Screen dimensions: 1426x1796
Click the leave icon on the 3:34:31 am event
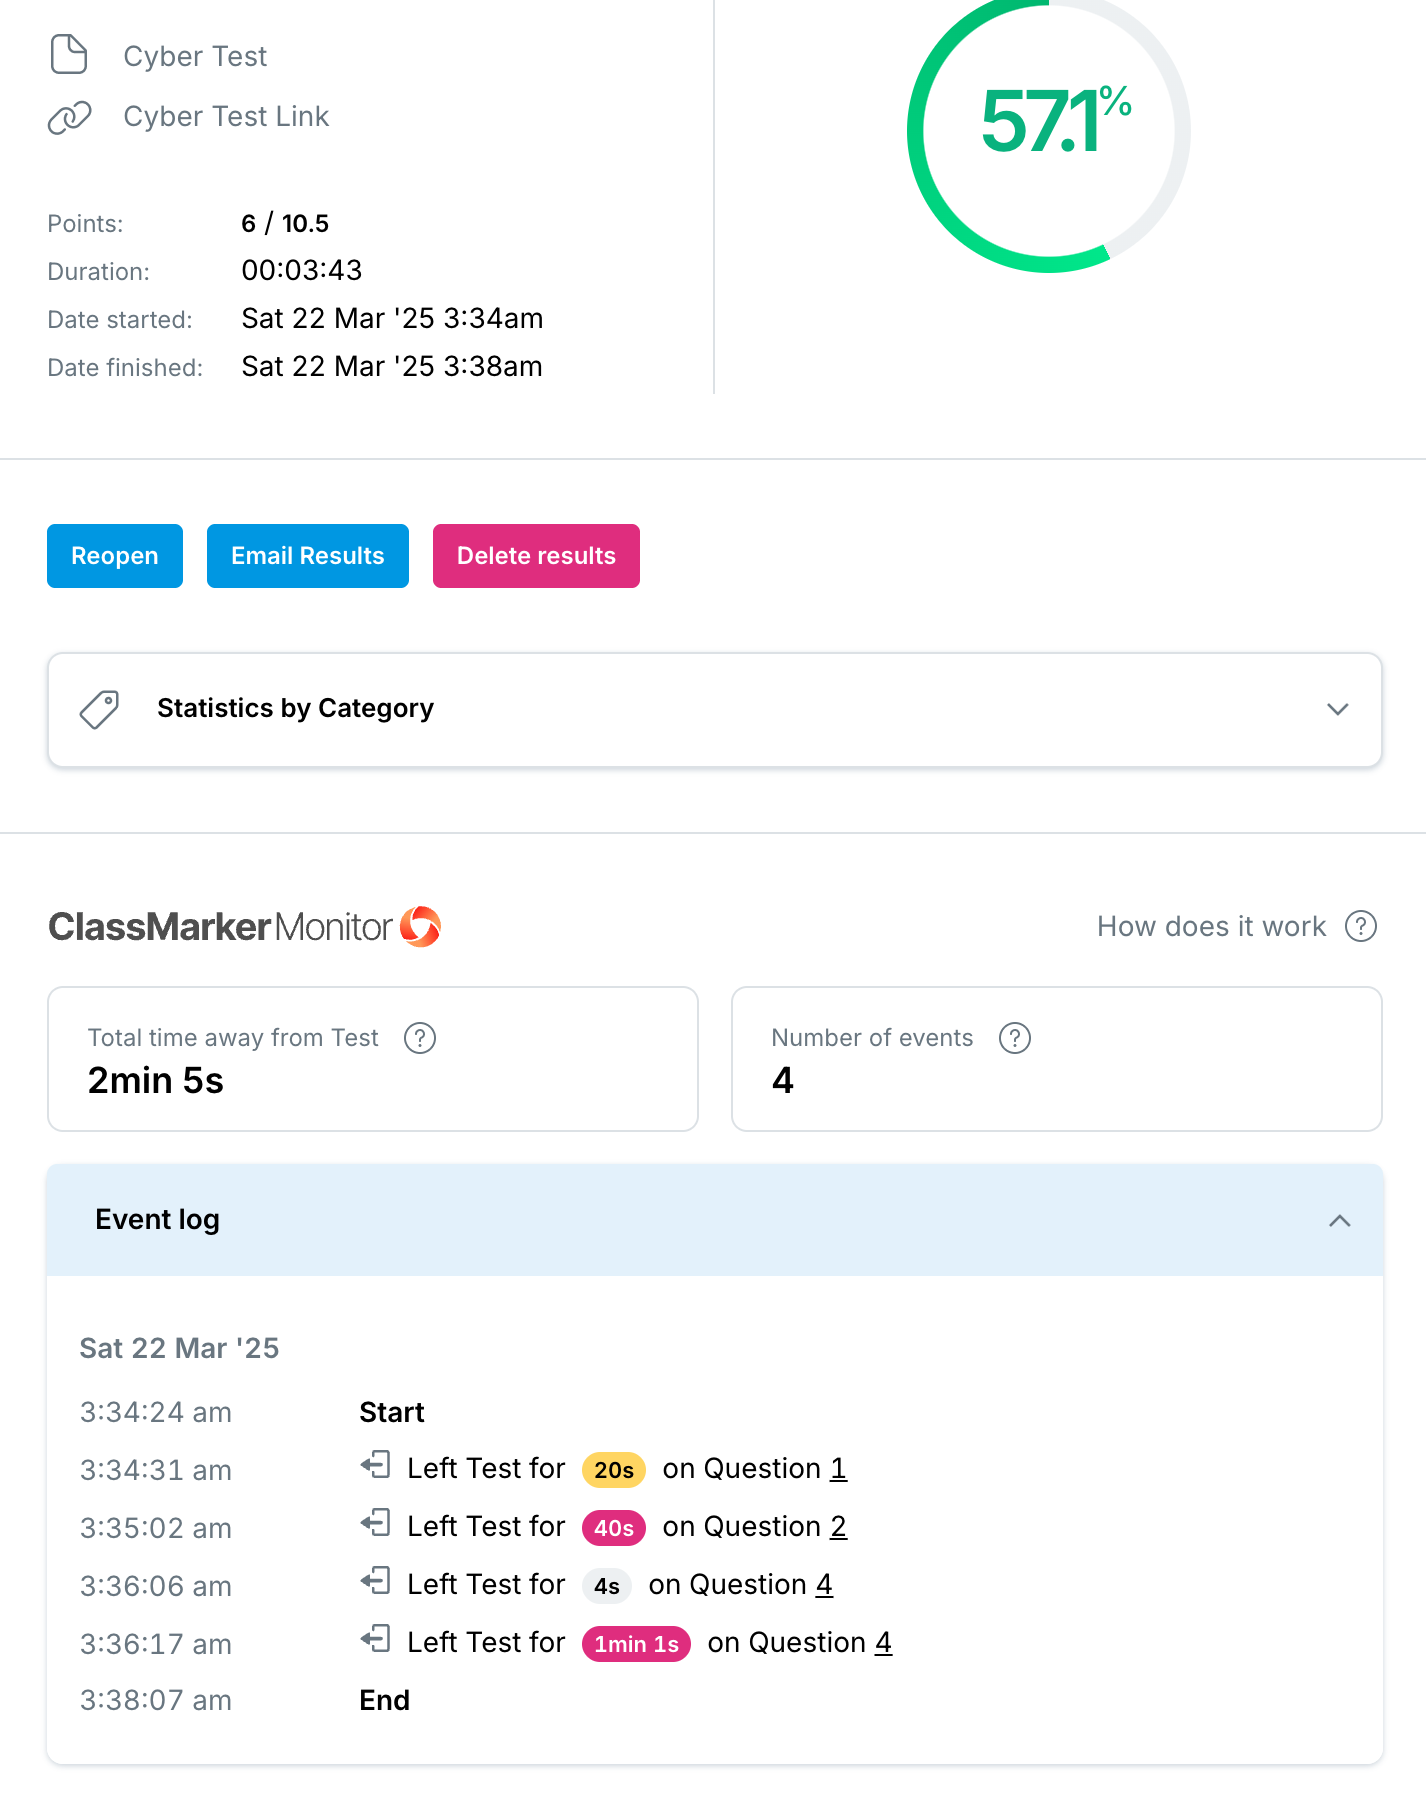376,1466
